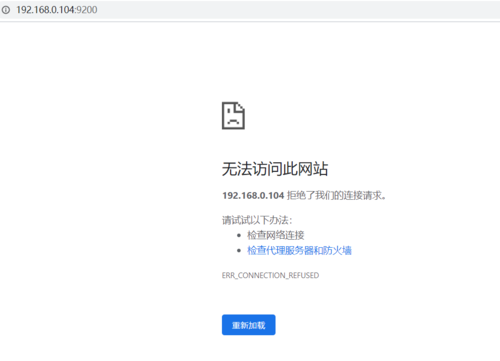Click the 检查网络连接 suggestion text
This screenshot has height=361, width=500.
coord(275,235)
